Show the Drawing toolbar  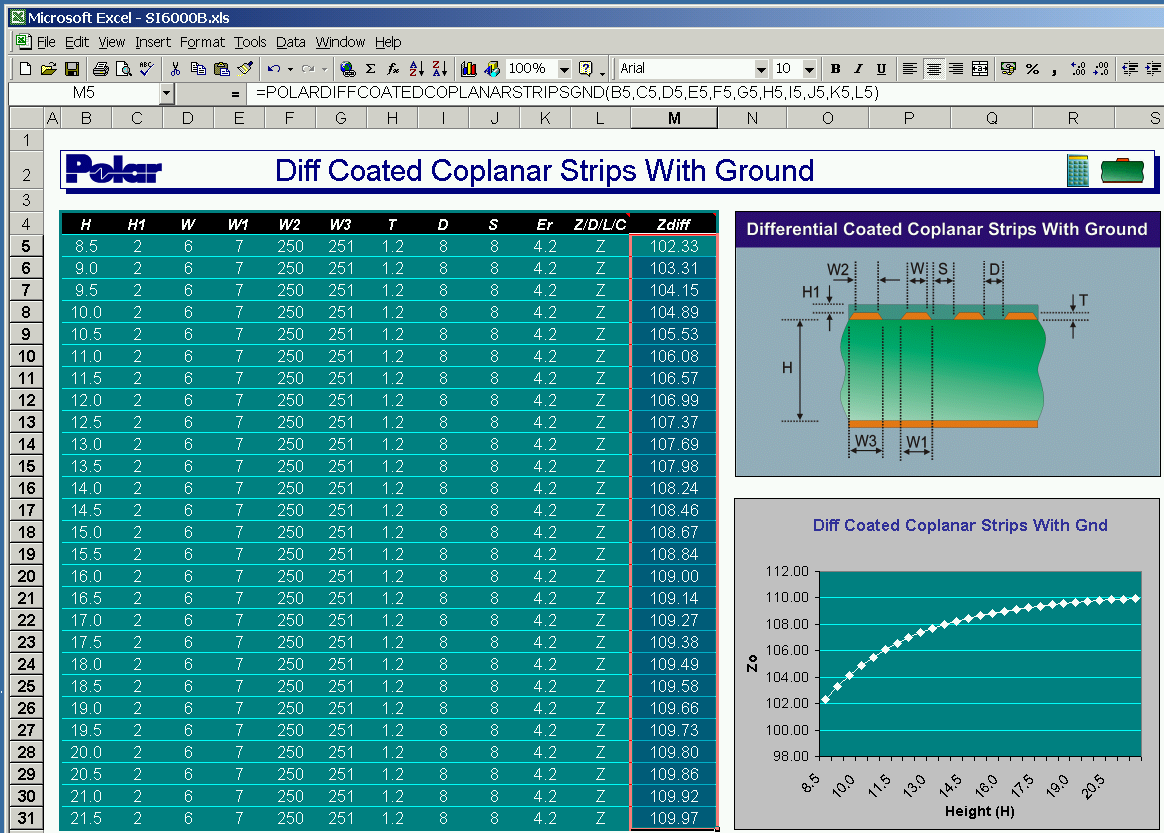tap(491, 69)
